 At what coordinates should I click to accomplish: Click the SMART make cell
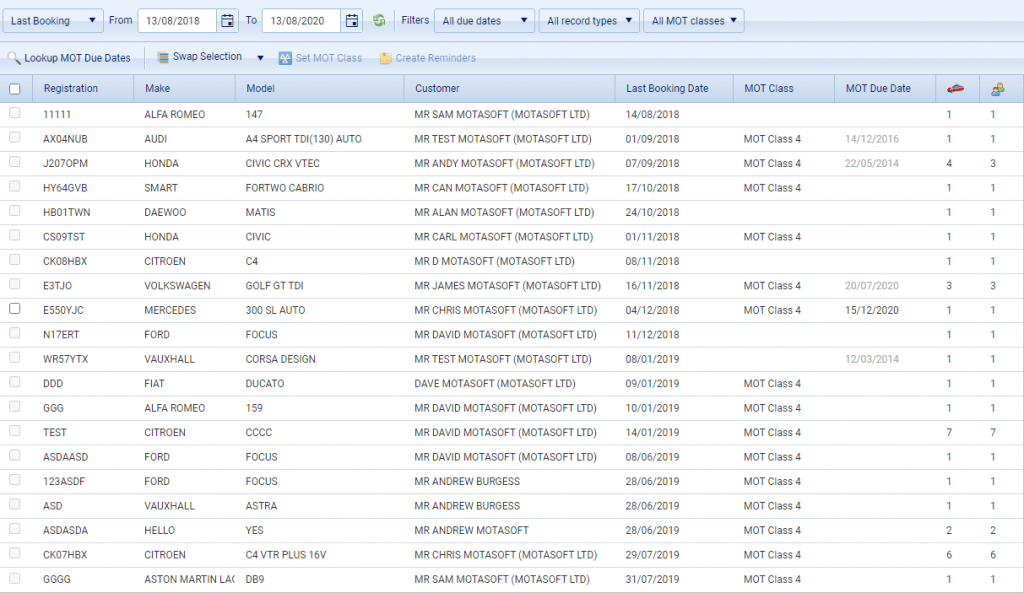point(161,187)
